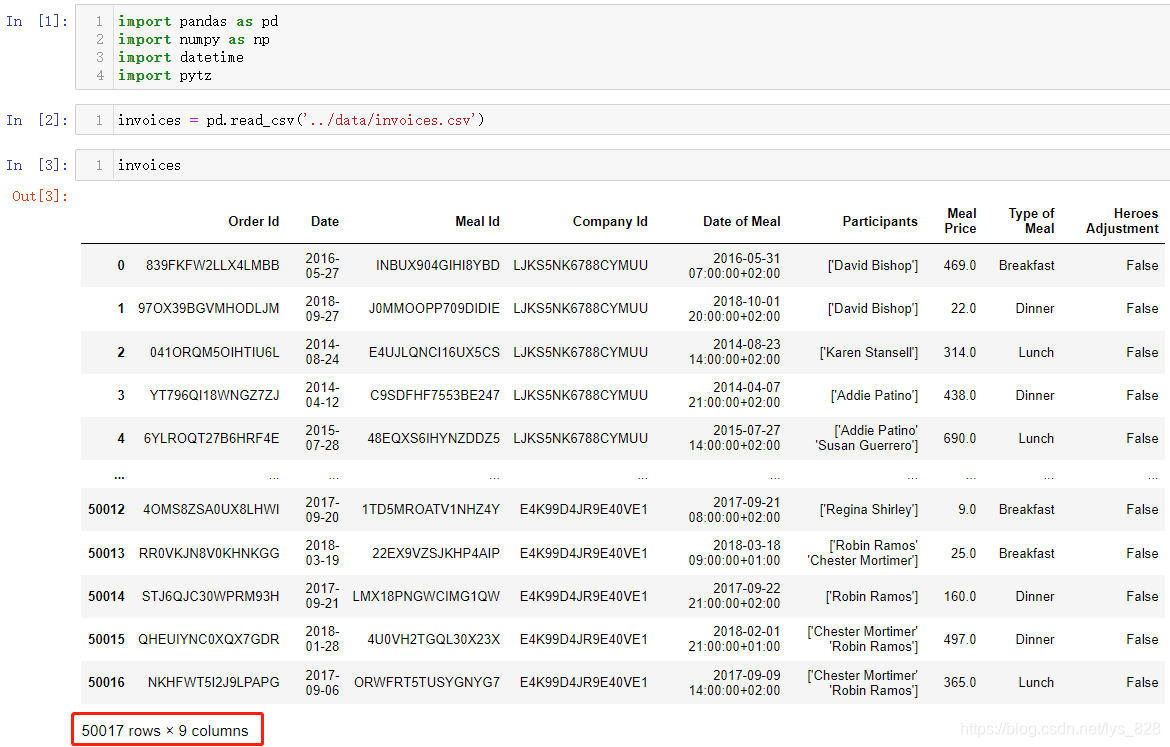Click Order Id cell 4OMS8ZSA0UX8LHWI
Screen dimensions: 1170x747
211,510
